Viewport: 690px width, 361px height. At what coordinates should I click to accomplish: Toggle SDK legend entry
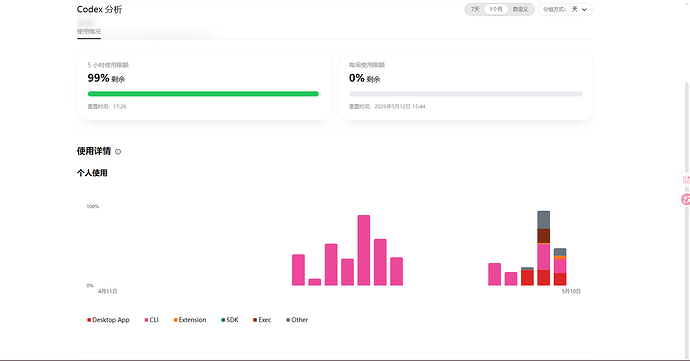tap(230, 320)
